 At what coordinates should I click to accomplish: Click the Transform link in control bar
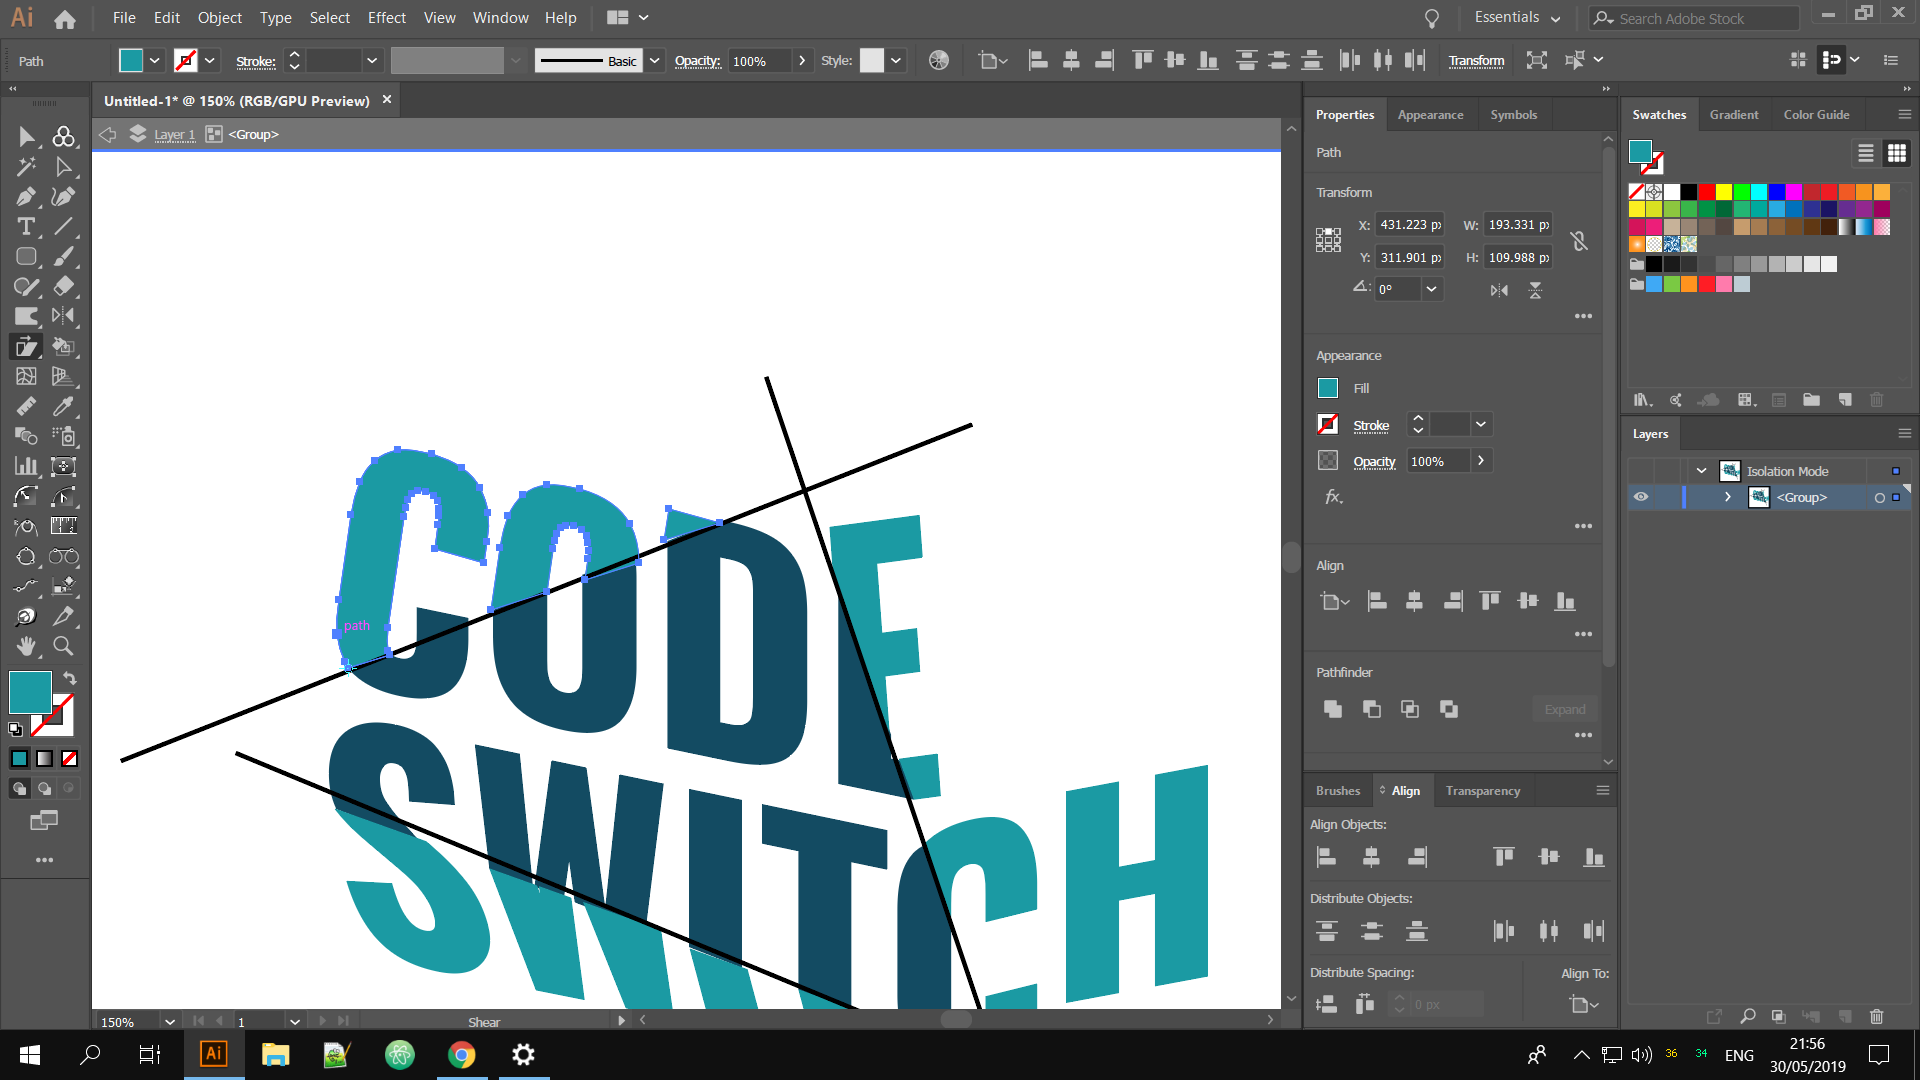(1476, 61)
